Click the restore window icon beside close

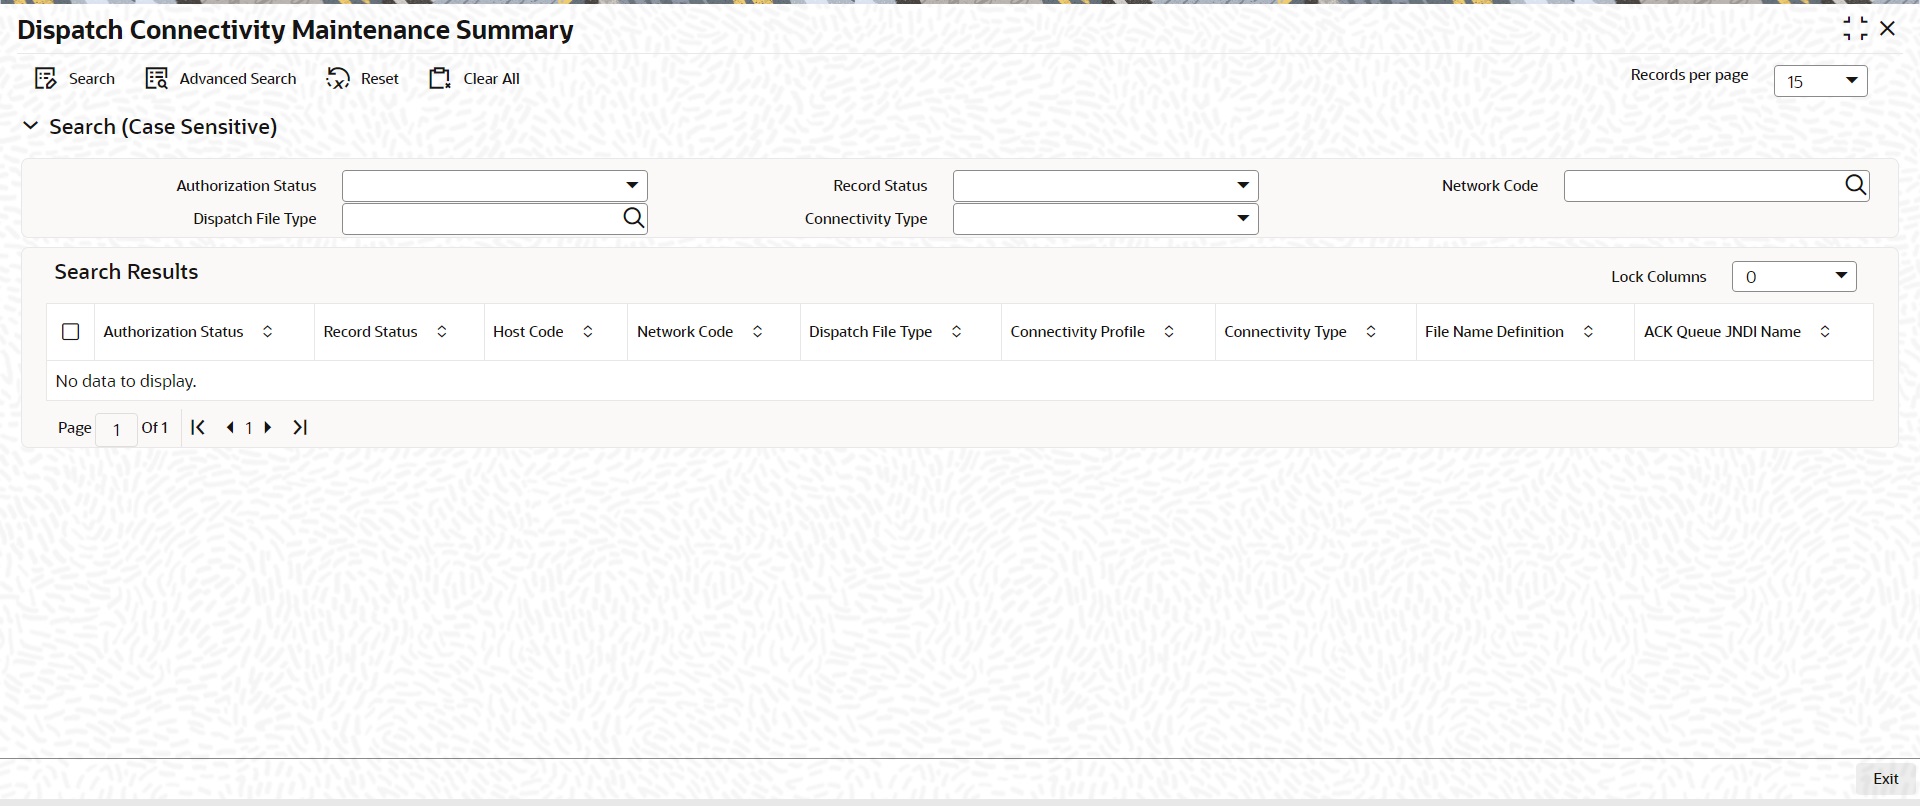pos(1855,29)
